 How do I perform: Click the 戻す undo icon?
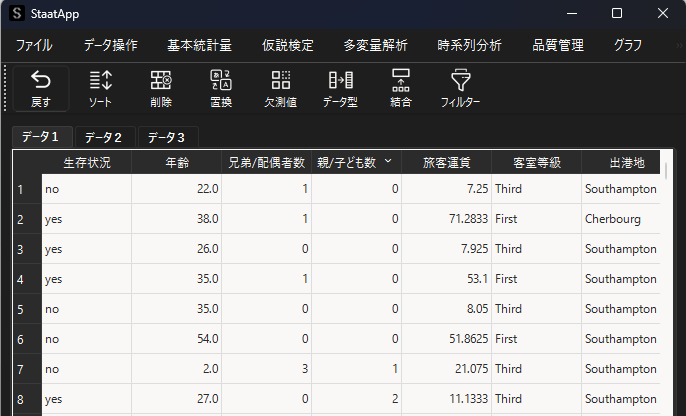click(x=41, y=87)
